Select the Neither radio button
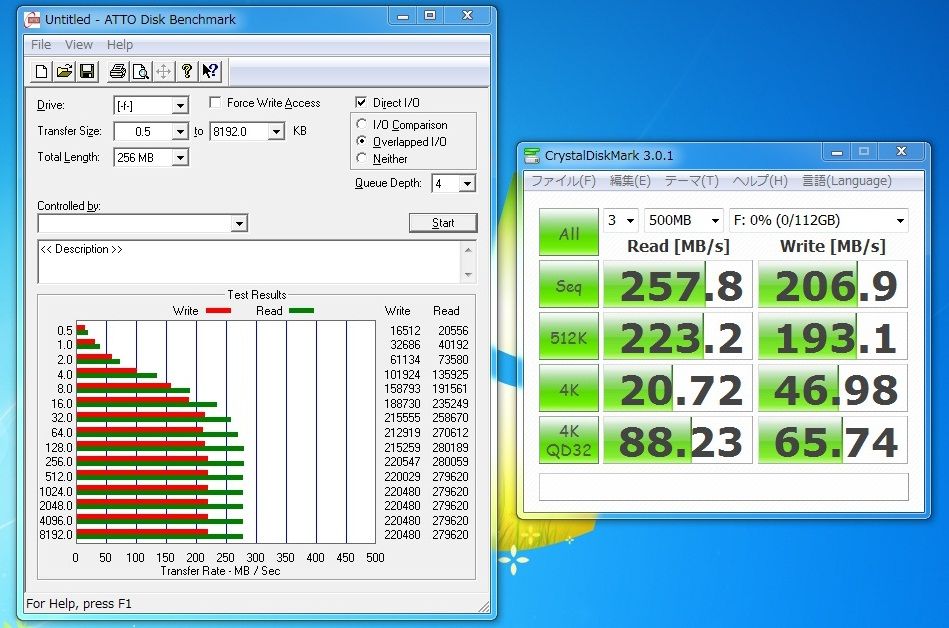 pos(361,158)
